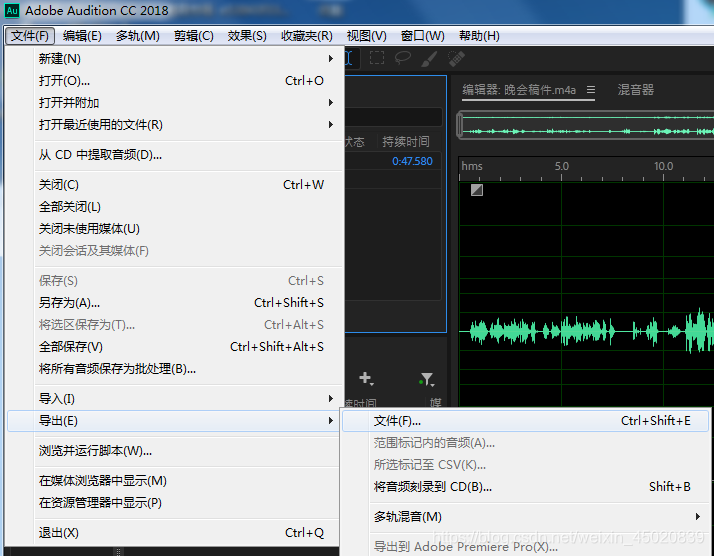The image size is (714, 556).
Task: Select the Lasso Selection tool
Action: click(x=403, y=58)
